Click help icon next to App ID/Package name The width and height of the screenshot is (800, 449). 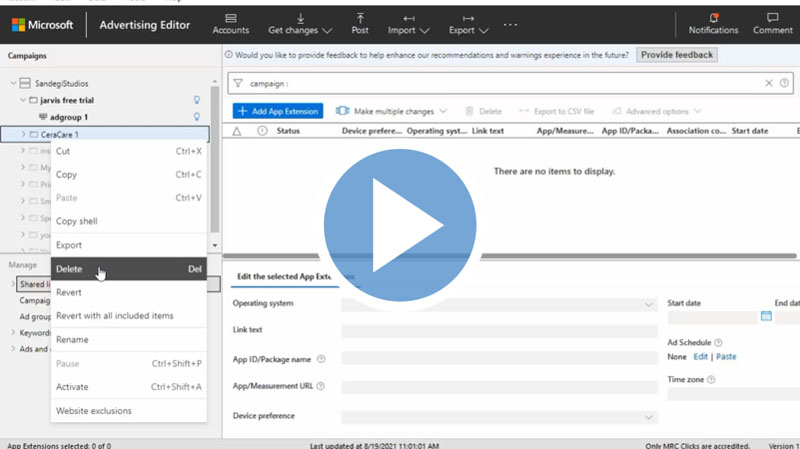(321, 359)
